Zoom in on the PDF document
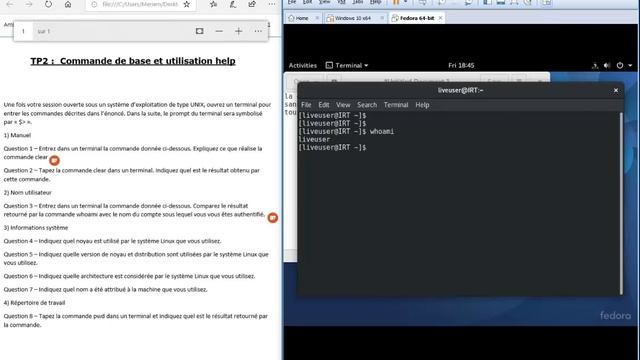 (x=239, y=31)
